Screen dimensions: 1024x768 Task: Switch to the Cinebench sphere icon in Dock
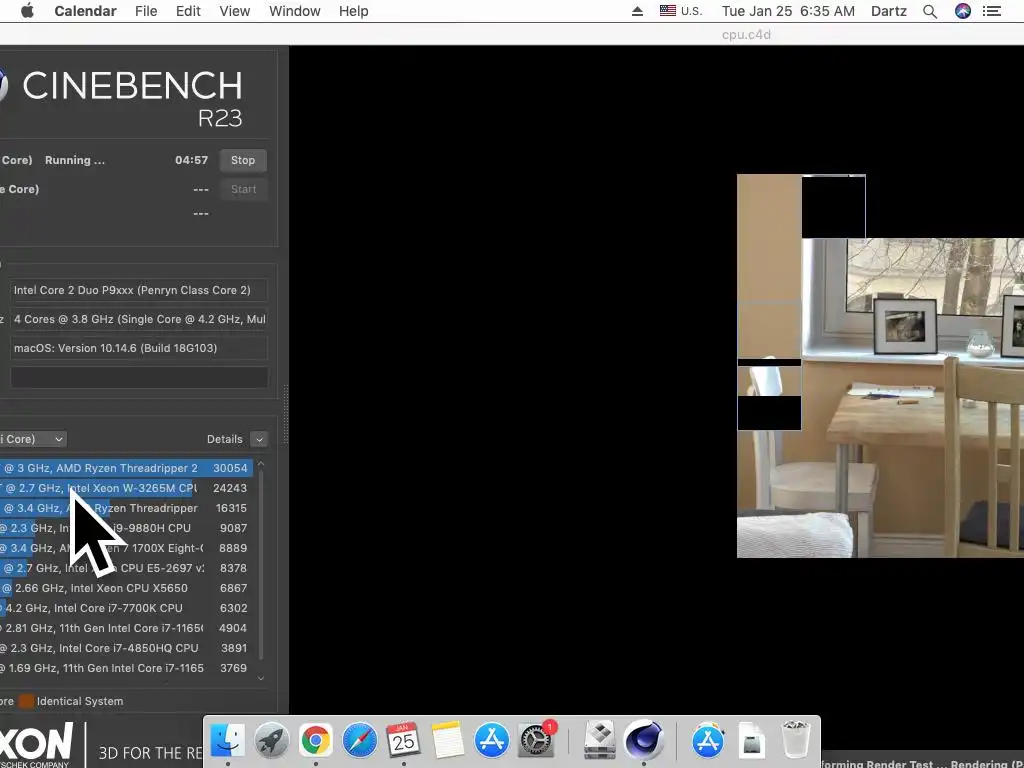click(643, 741)
